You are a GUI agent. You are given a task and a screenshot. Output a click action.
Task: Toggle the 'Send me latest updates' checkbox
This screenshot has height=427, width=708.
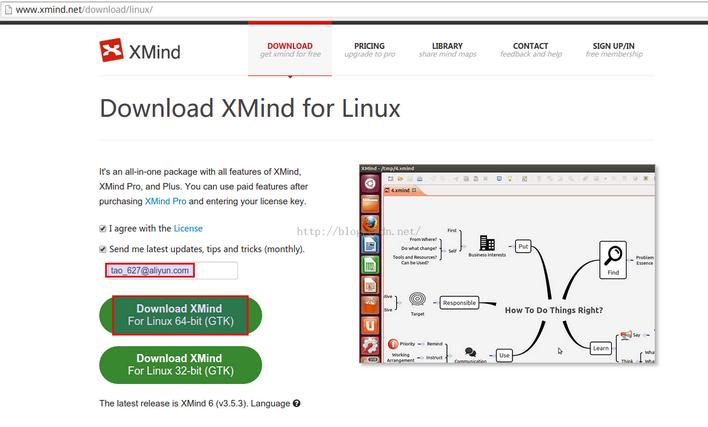(103, 249)
